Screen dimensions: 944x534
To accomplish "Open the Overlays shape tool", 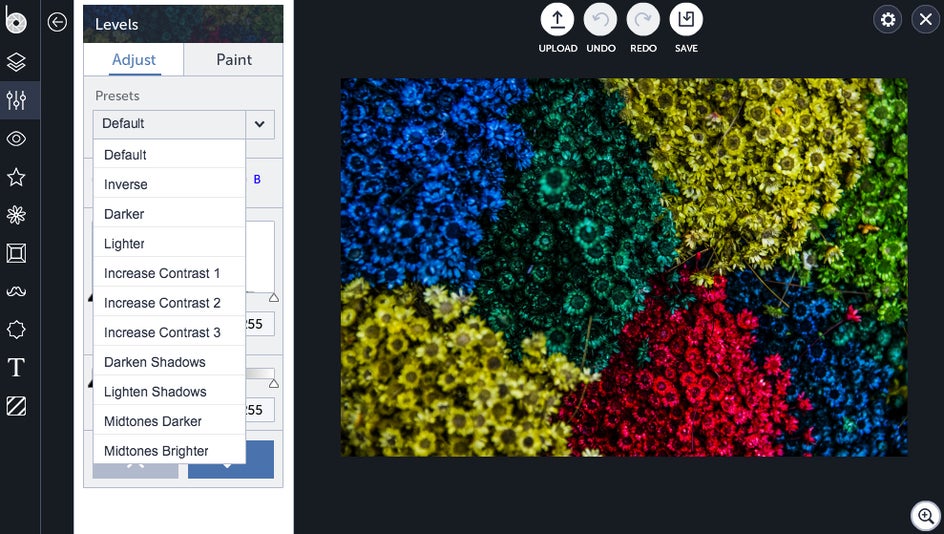I will point(16,329).
